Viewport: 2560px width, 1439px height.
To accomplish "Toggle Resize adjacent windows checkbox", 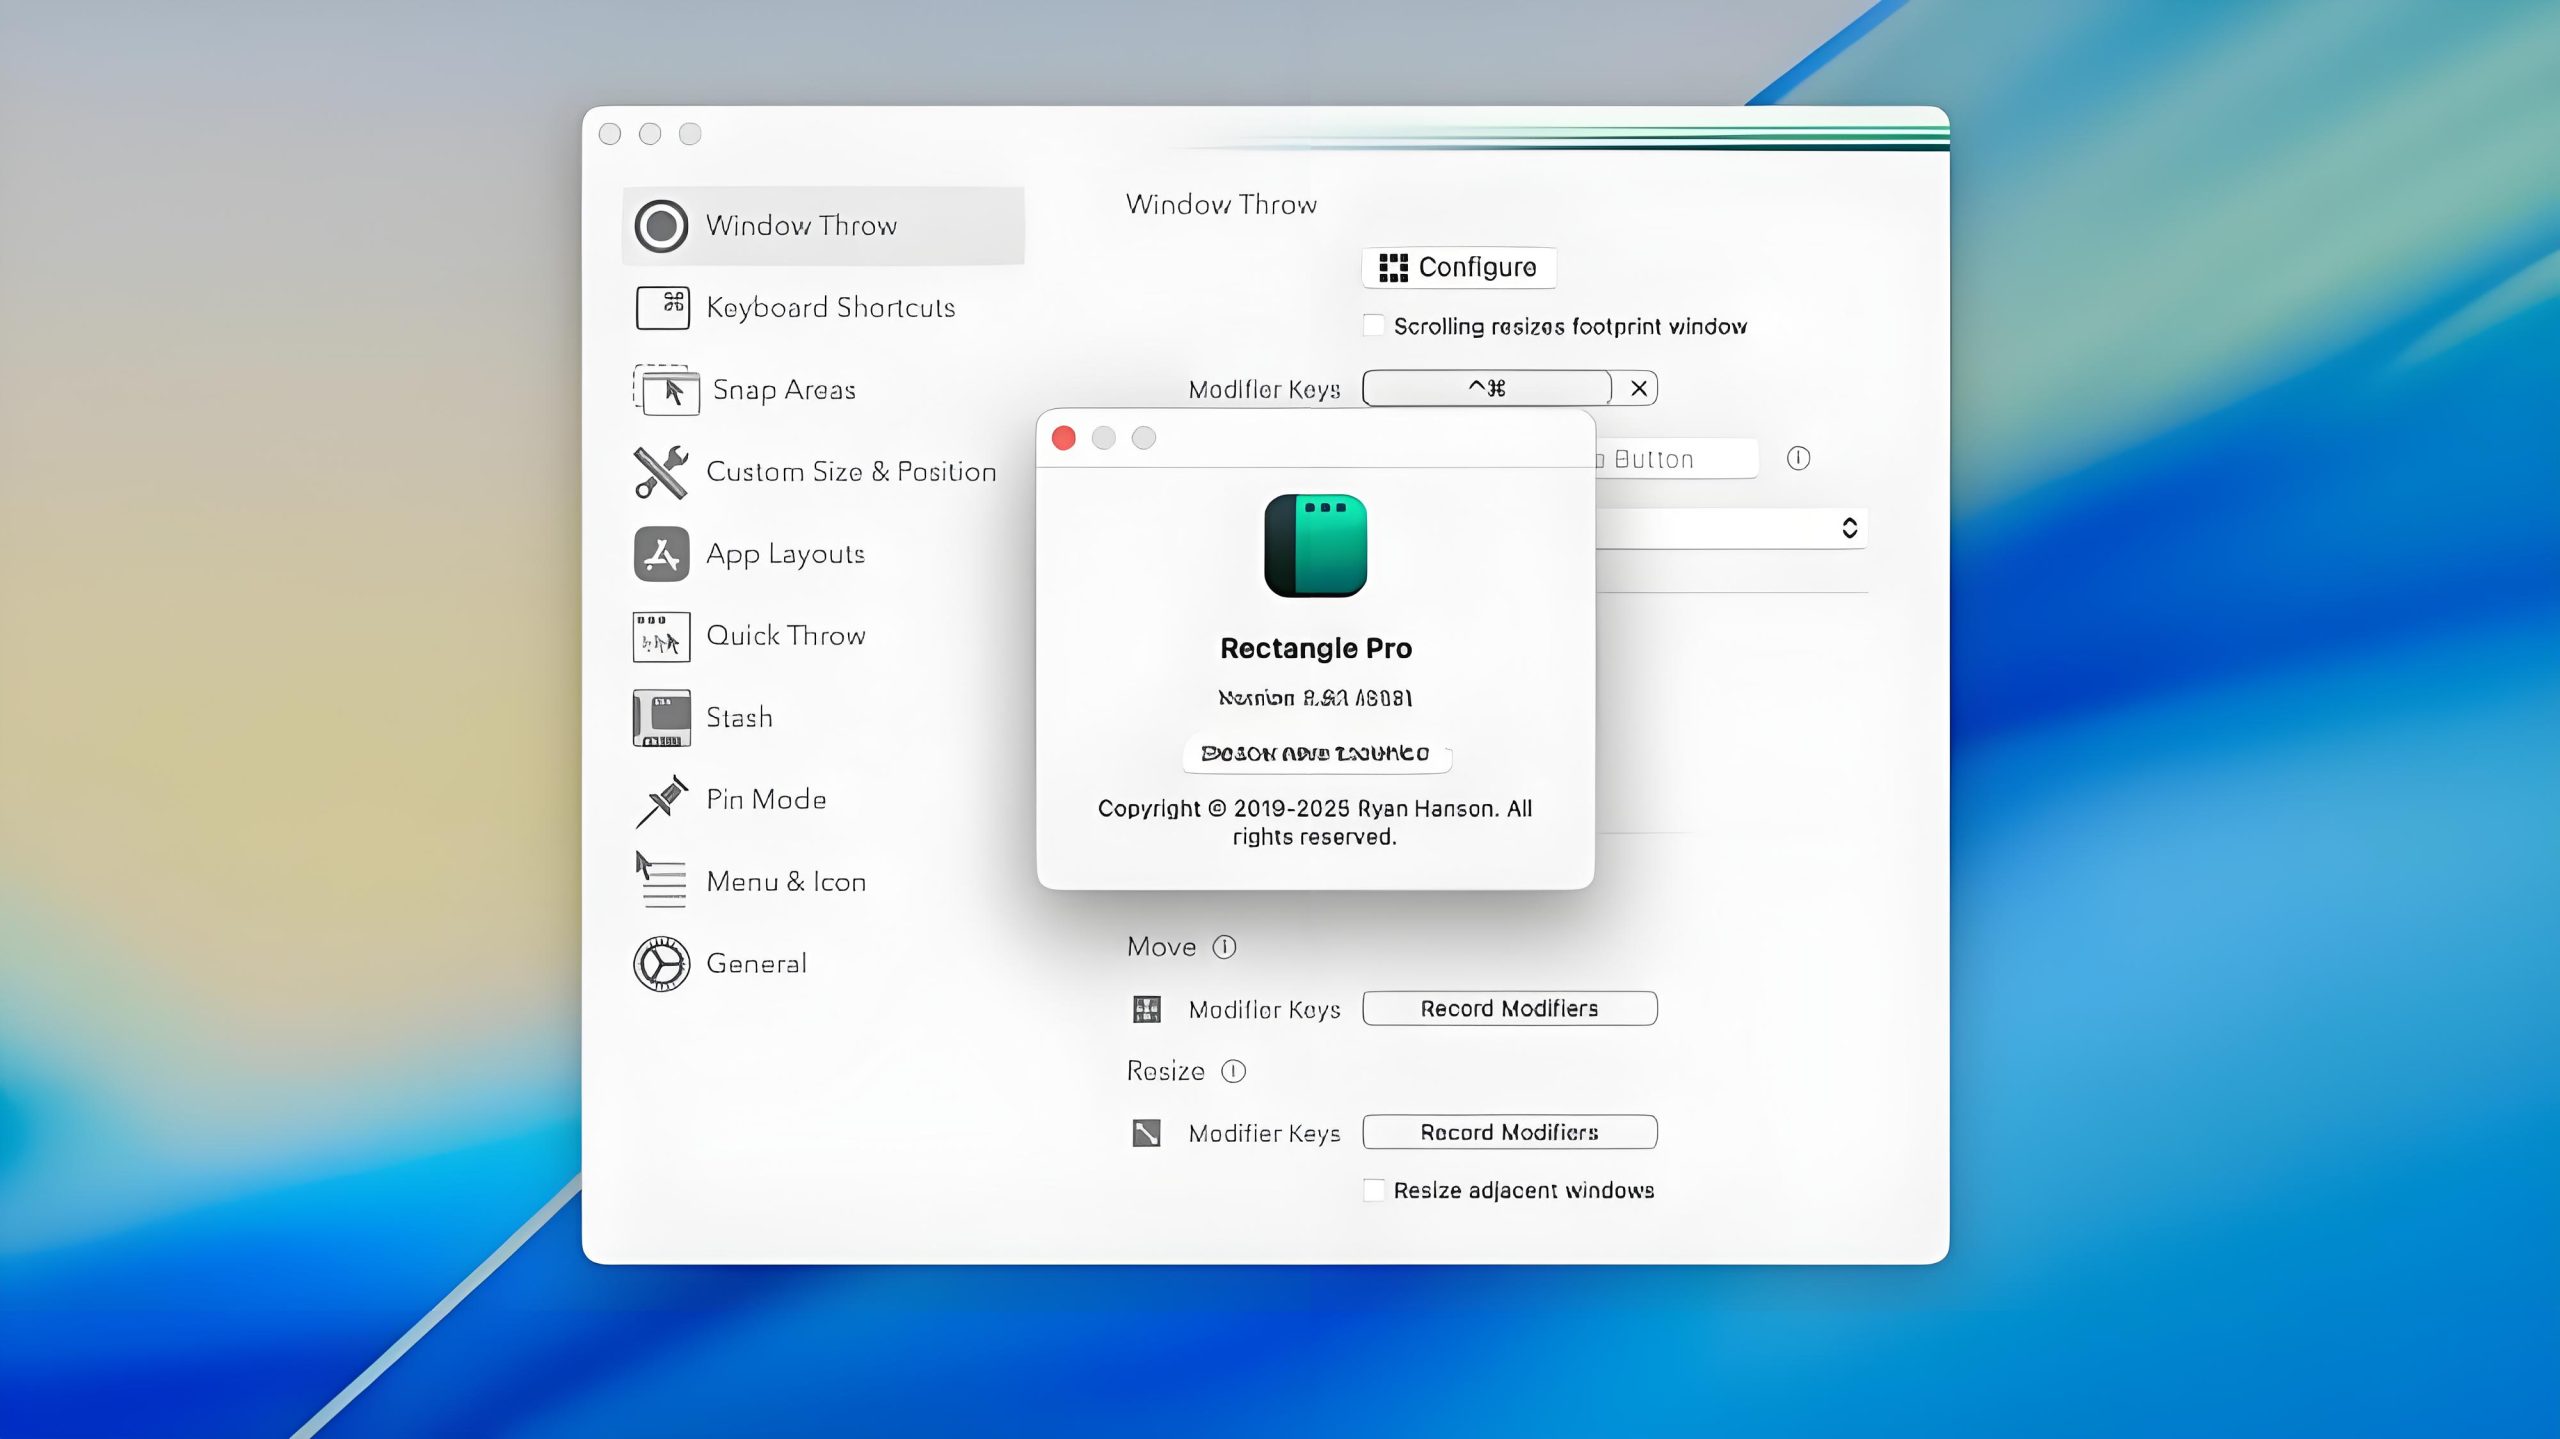I will pos(1374,1190).
